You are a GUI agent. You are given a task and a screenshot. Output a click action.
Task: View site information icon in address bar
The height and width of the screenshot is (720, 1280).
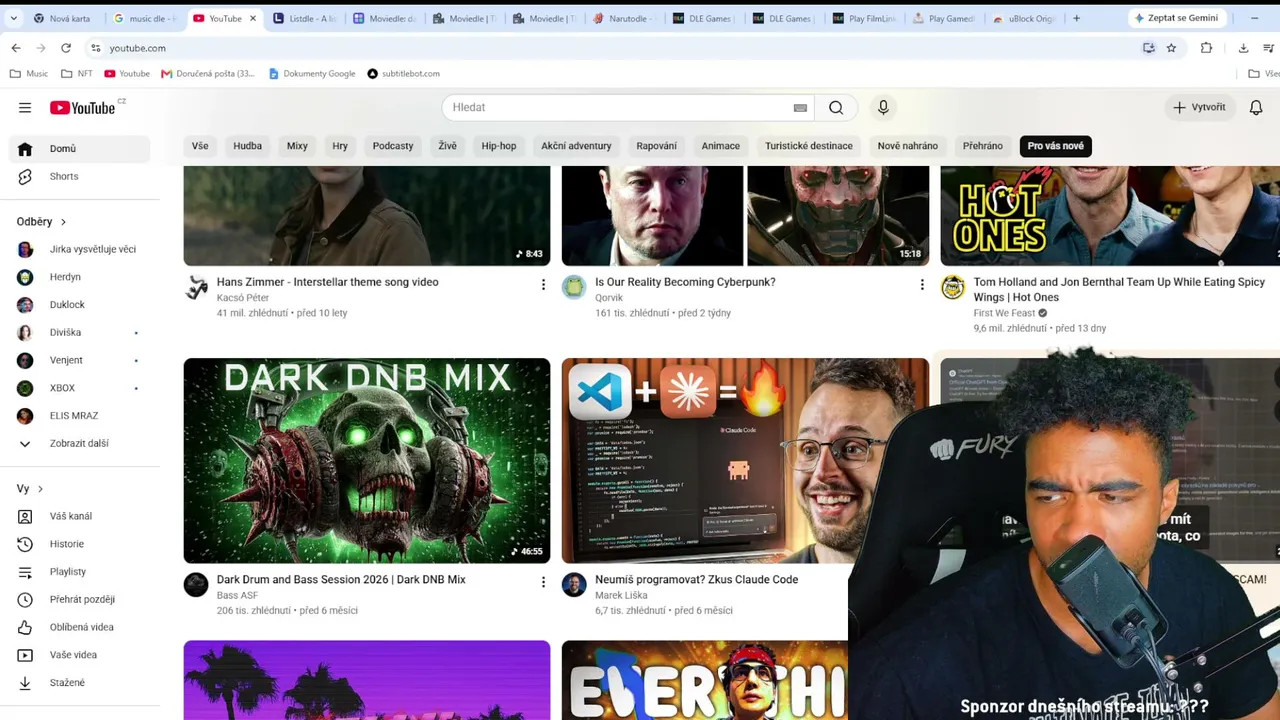[x=95, y=48]
